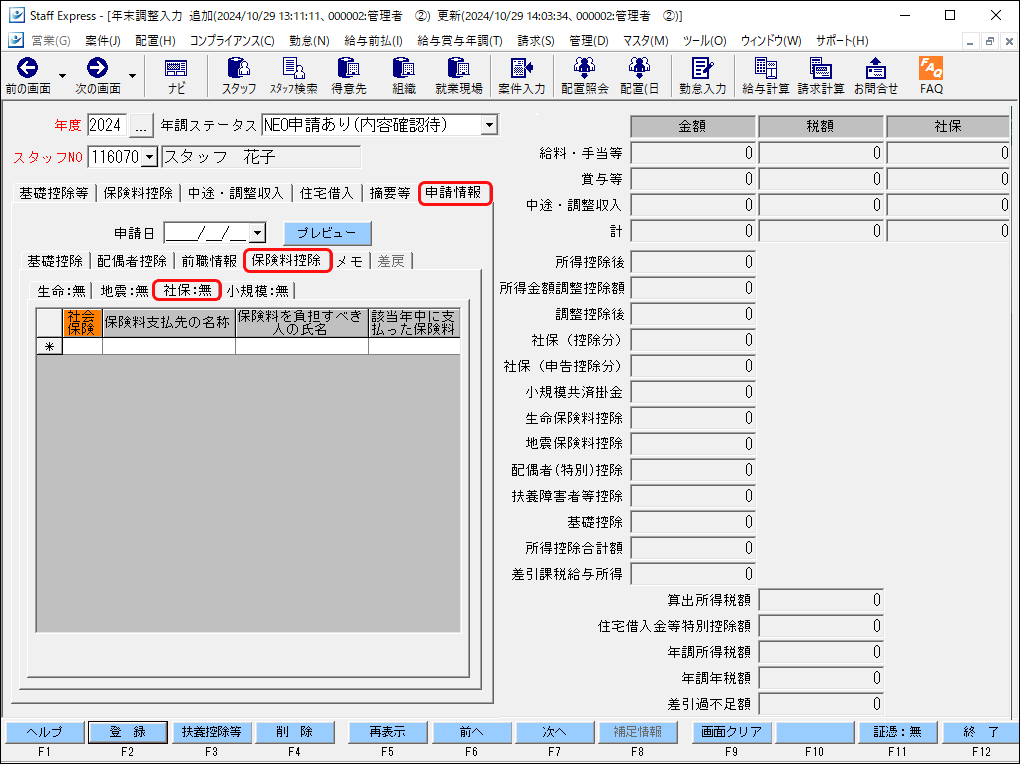Open the 給与賞与年調(T) menu
The height and width of the screenshot is (764, 1024).
tap(460, 40)
